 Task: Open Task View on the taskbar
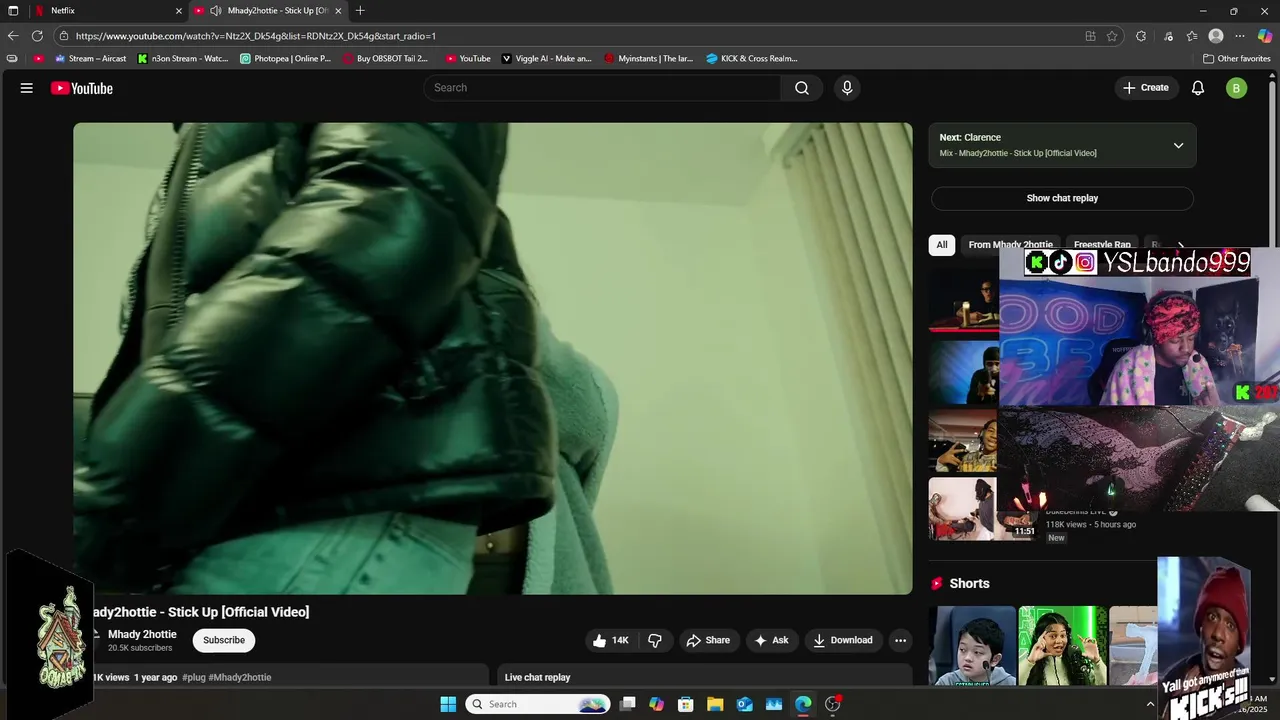(628, 704)
